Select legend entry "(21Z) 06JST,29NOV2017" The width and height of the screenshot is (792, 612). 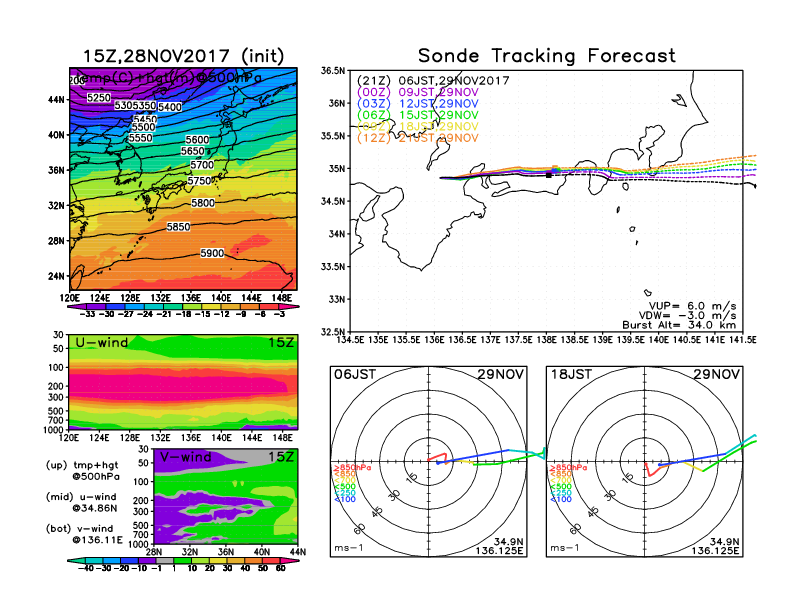coord(433,81)
